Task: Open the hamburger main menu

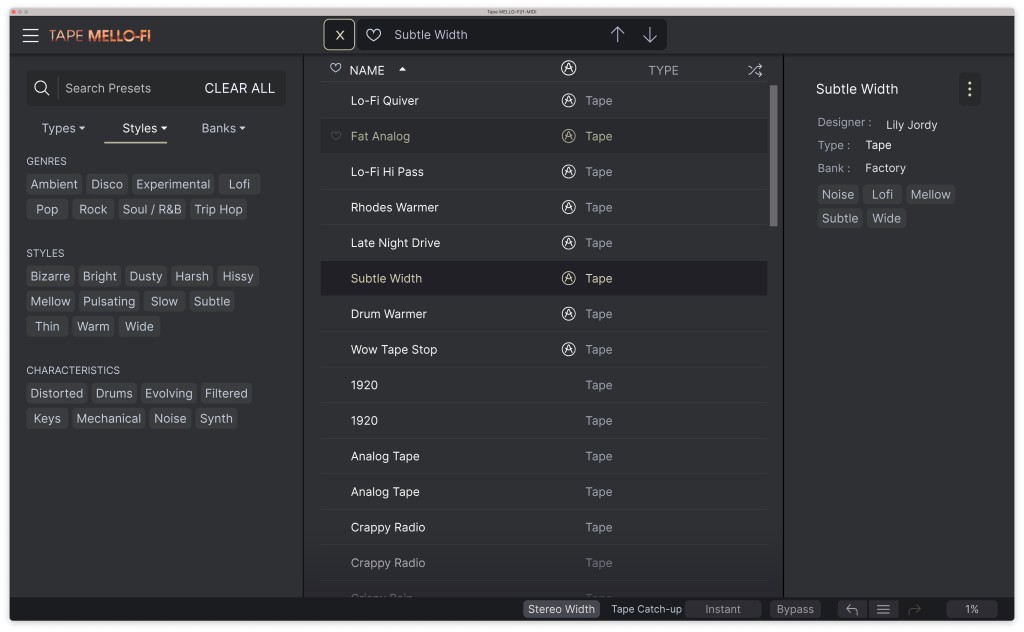Action: click(x=31, y=35)
